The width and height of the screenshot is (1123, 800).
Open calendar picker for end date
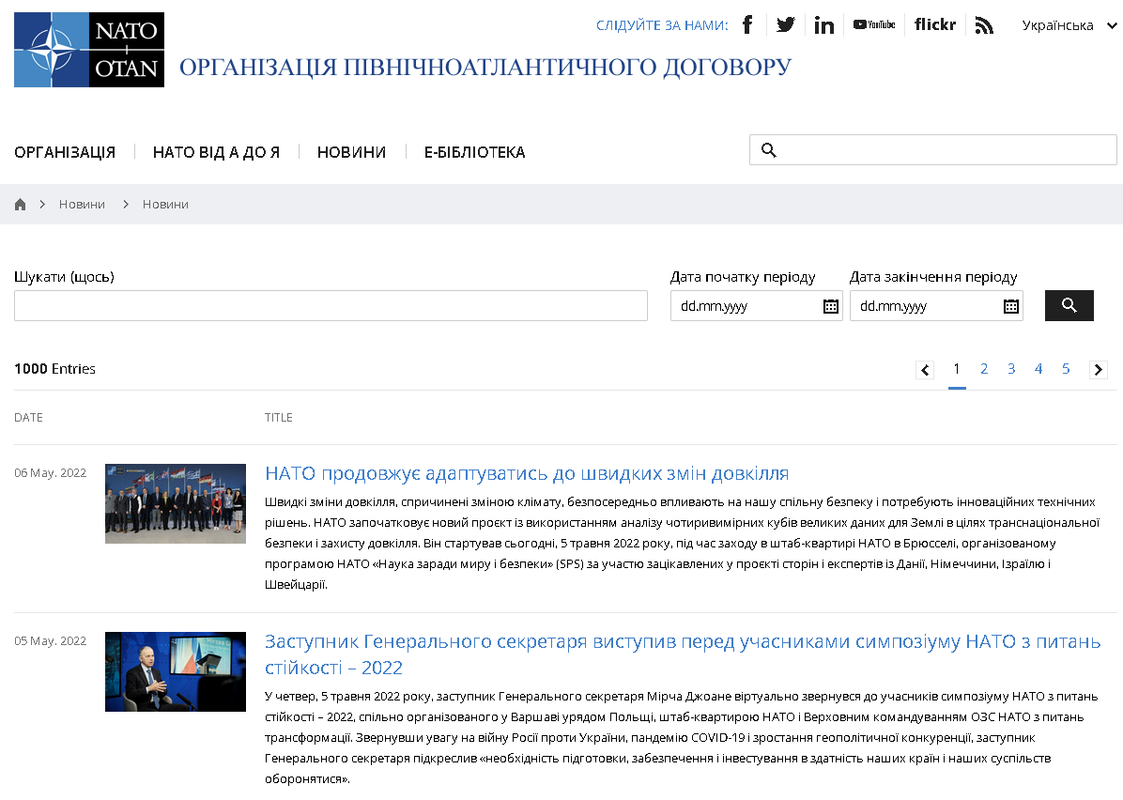pyautogui.click(x=1011, y=307)
